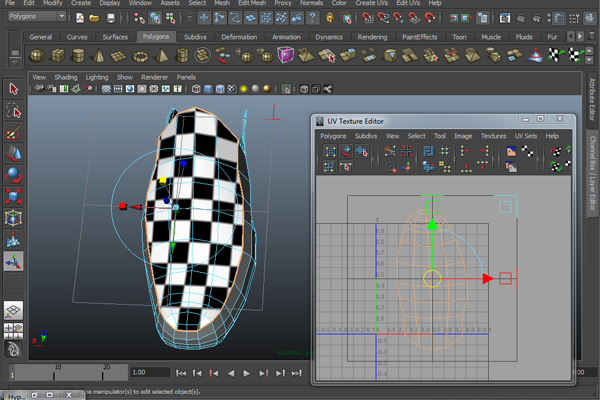Play animation forward
The height and width of the screenshot is (400, 600).
click(246, 373)
